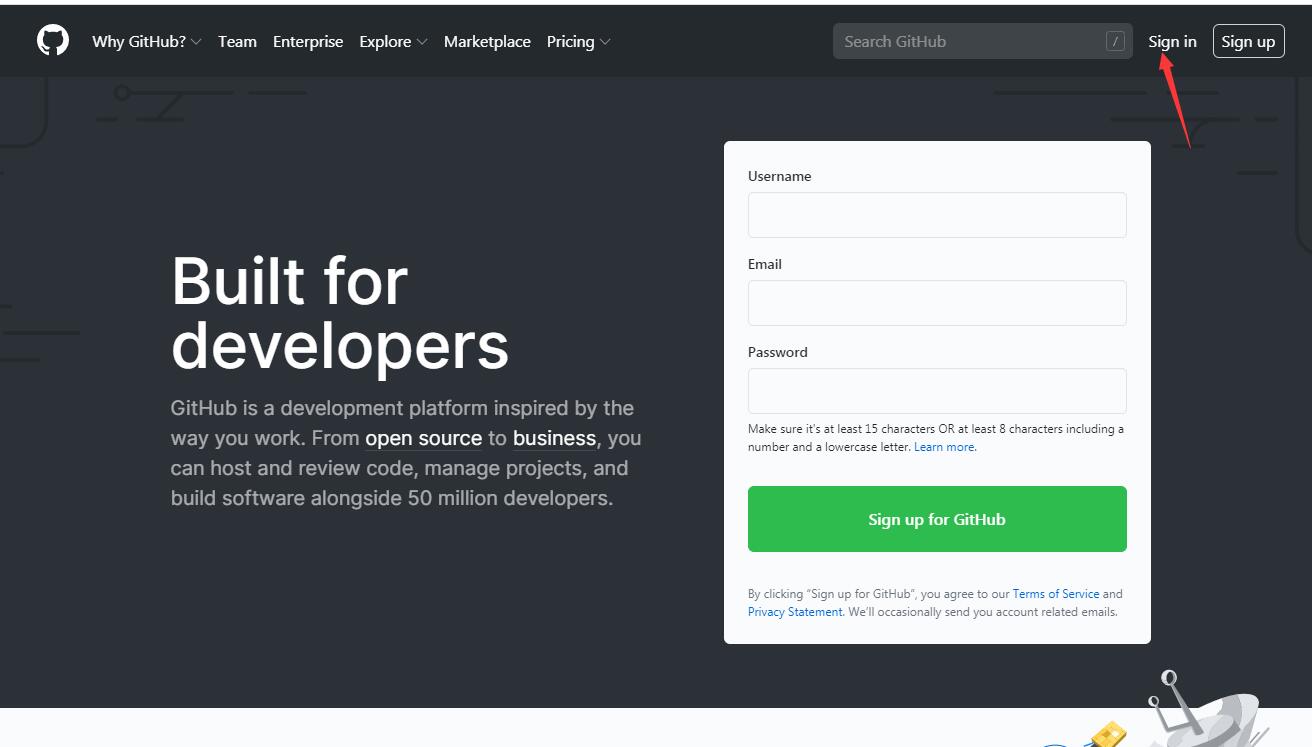The height and width of the screenshot is (747, 1312).
Task: Follow the business link
Action: tap(555, 438)
